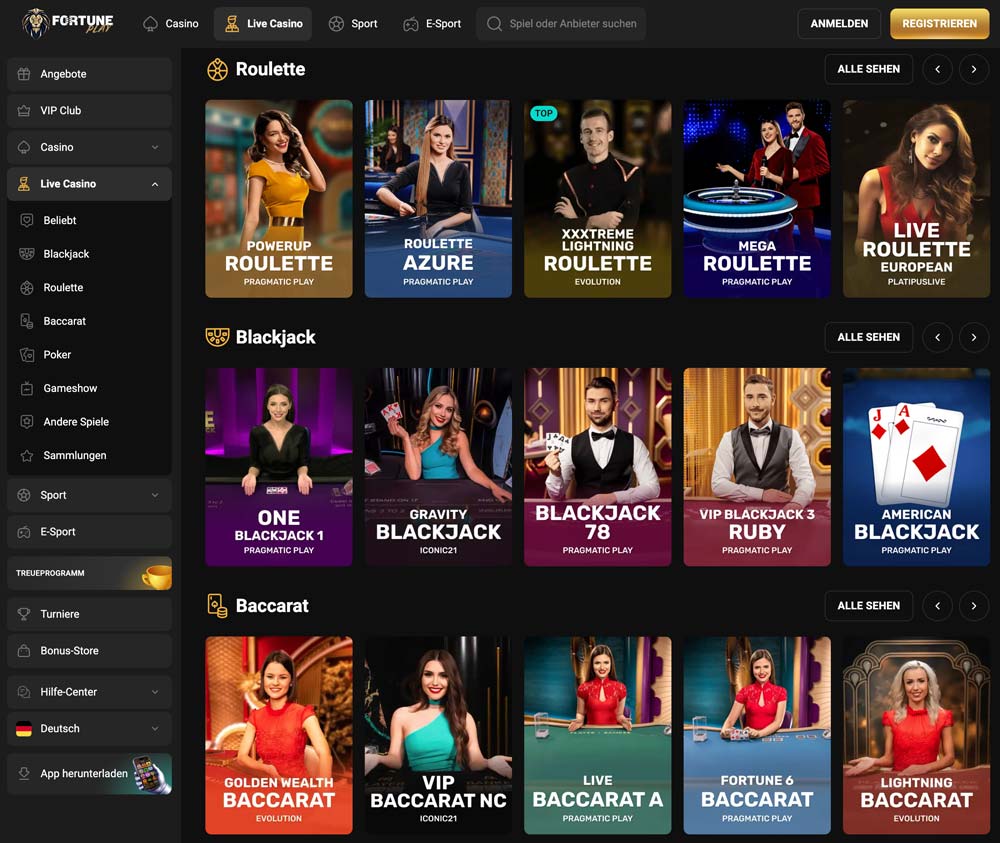The height and width of the screenshot is (843, 1000).
Task: Click the Roulette wheel icon in sidebar
Action: [x=27, y=288]
